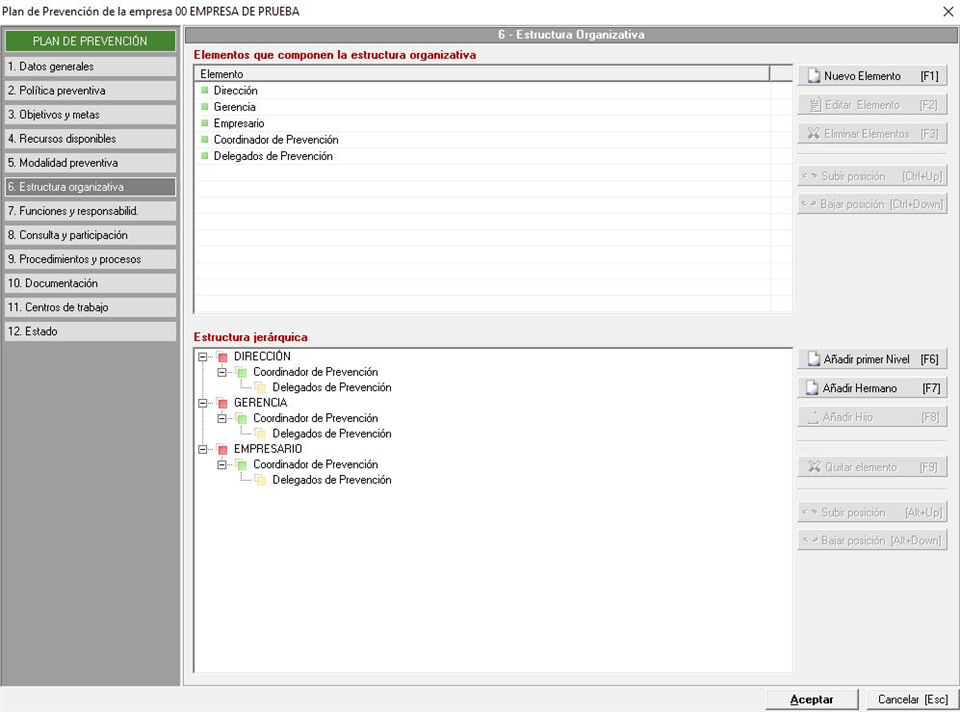Screen dimensions: 960x712
Task: Click Añadir Hermano [F7] button
Action: [x=872, y=388]
